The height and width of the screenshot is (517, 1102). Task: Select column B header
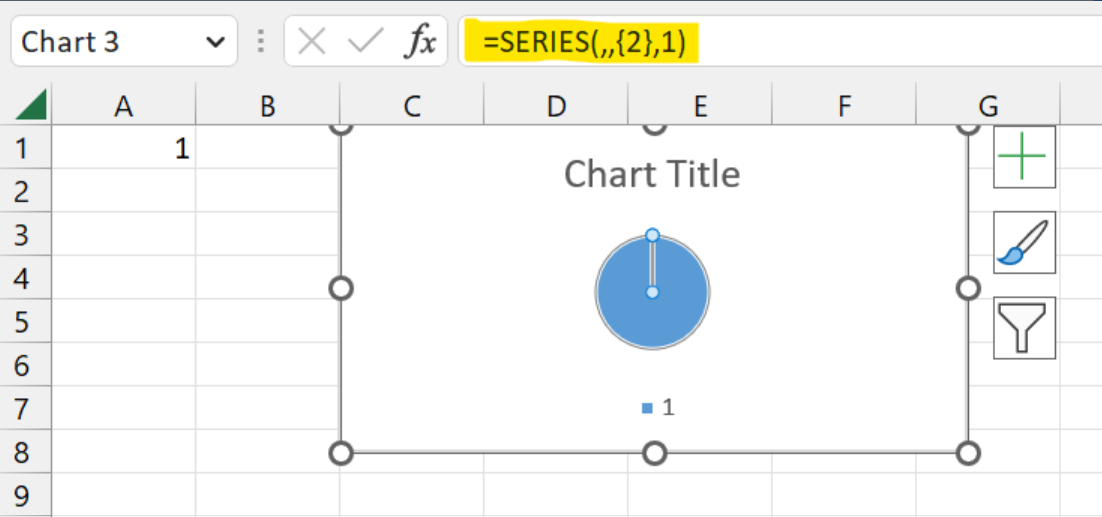[267, 105]
